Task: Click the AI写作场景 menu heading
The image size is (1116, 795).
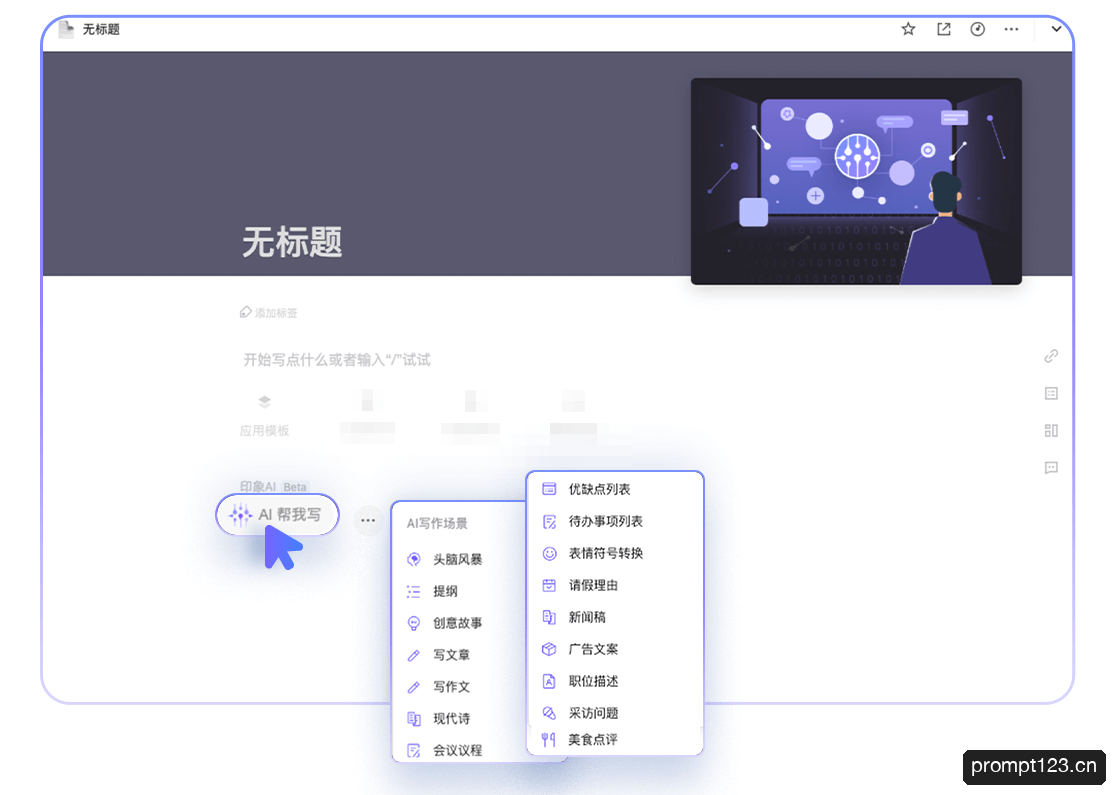Action: coord(437,524)
